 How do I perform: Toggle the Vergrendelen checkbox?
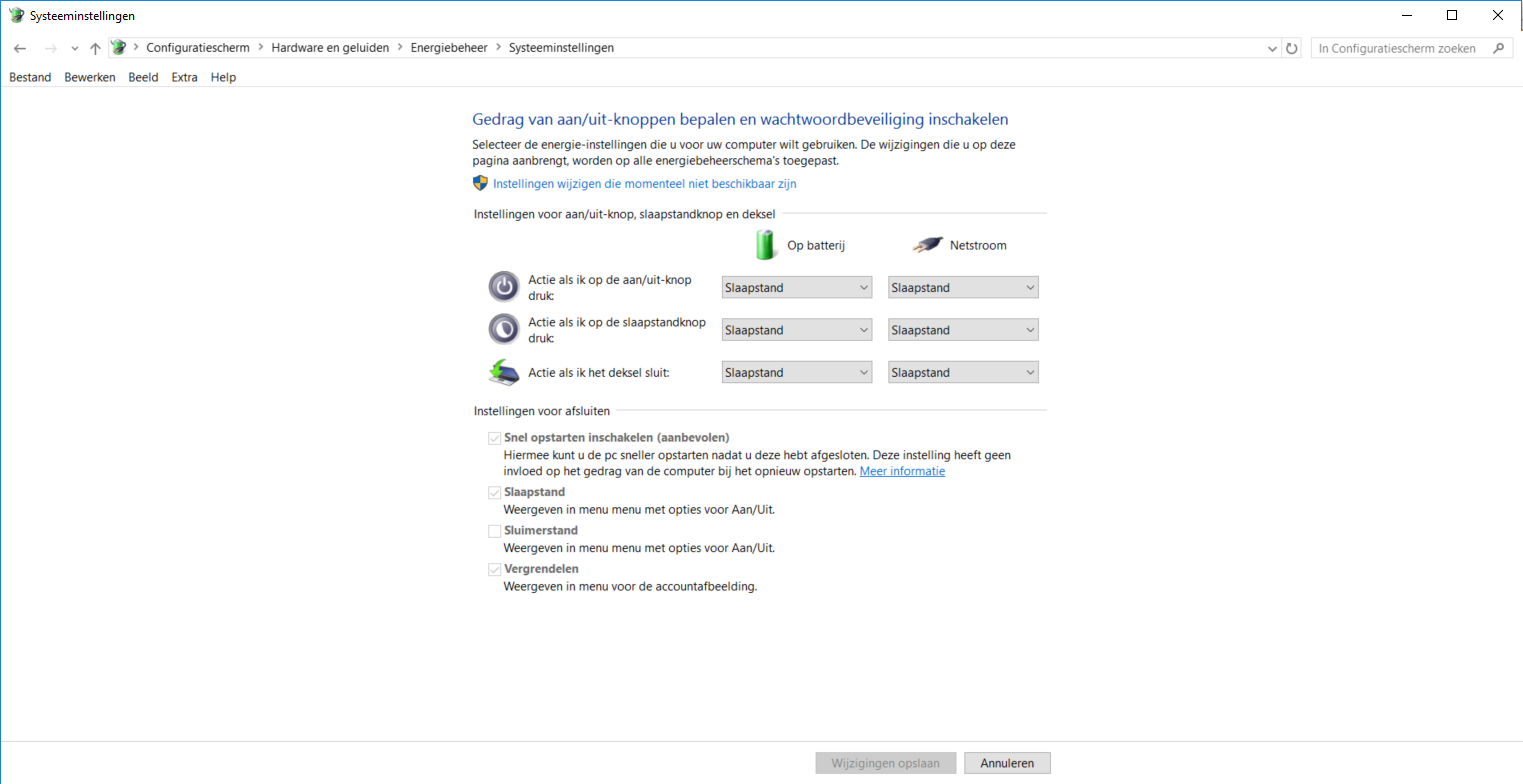click(494, 569)
